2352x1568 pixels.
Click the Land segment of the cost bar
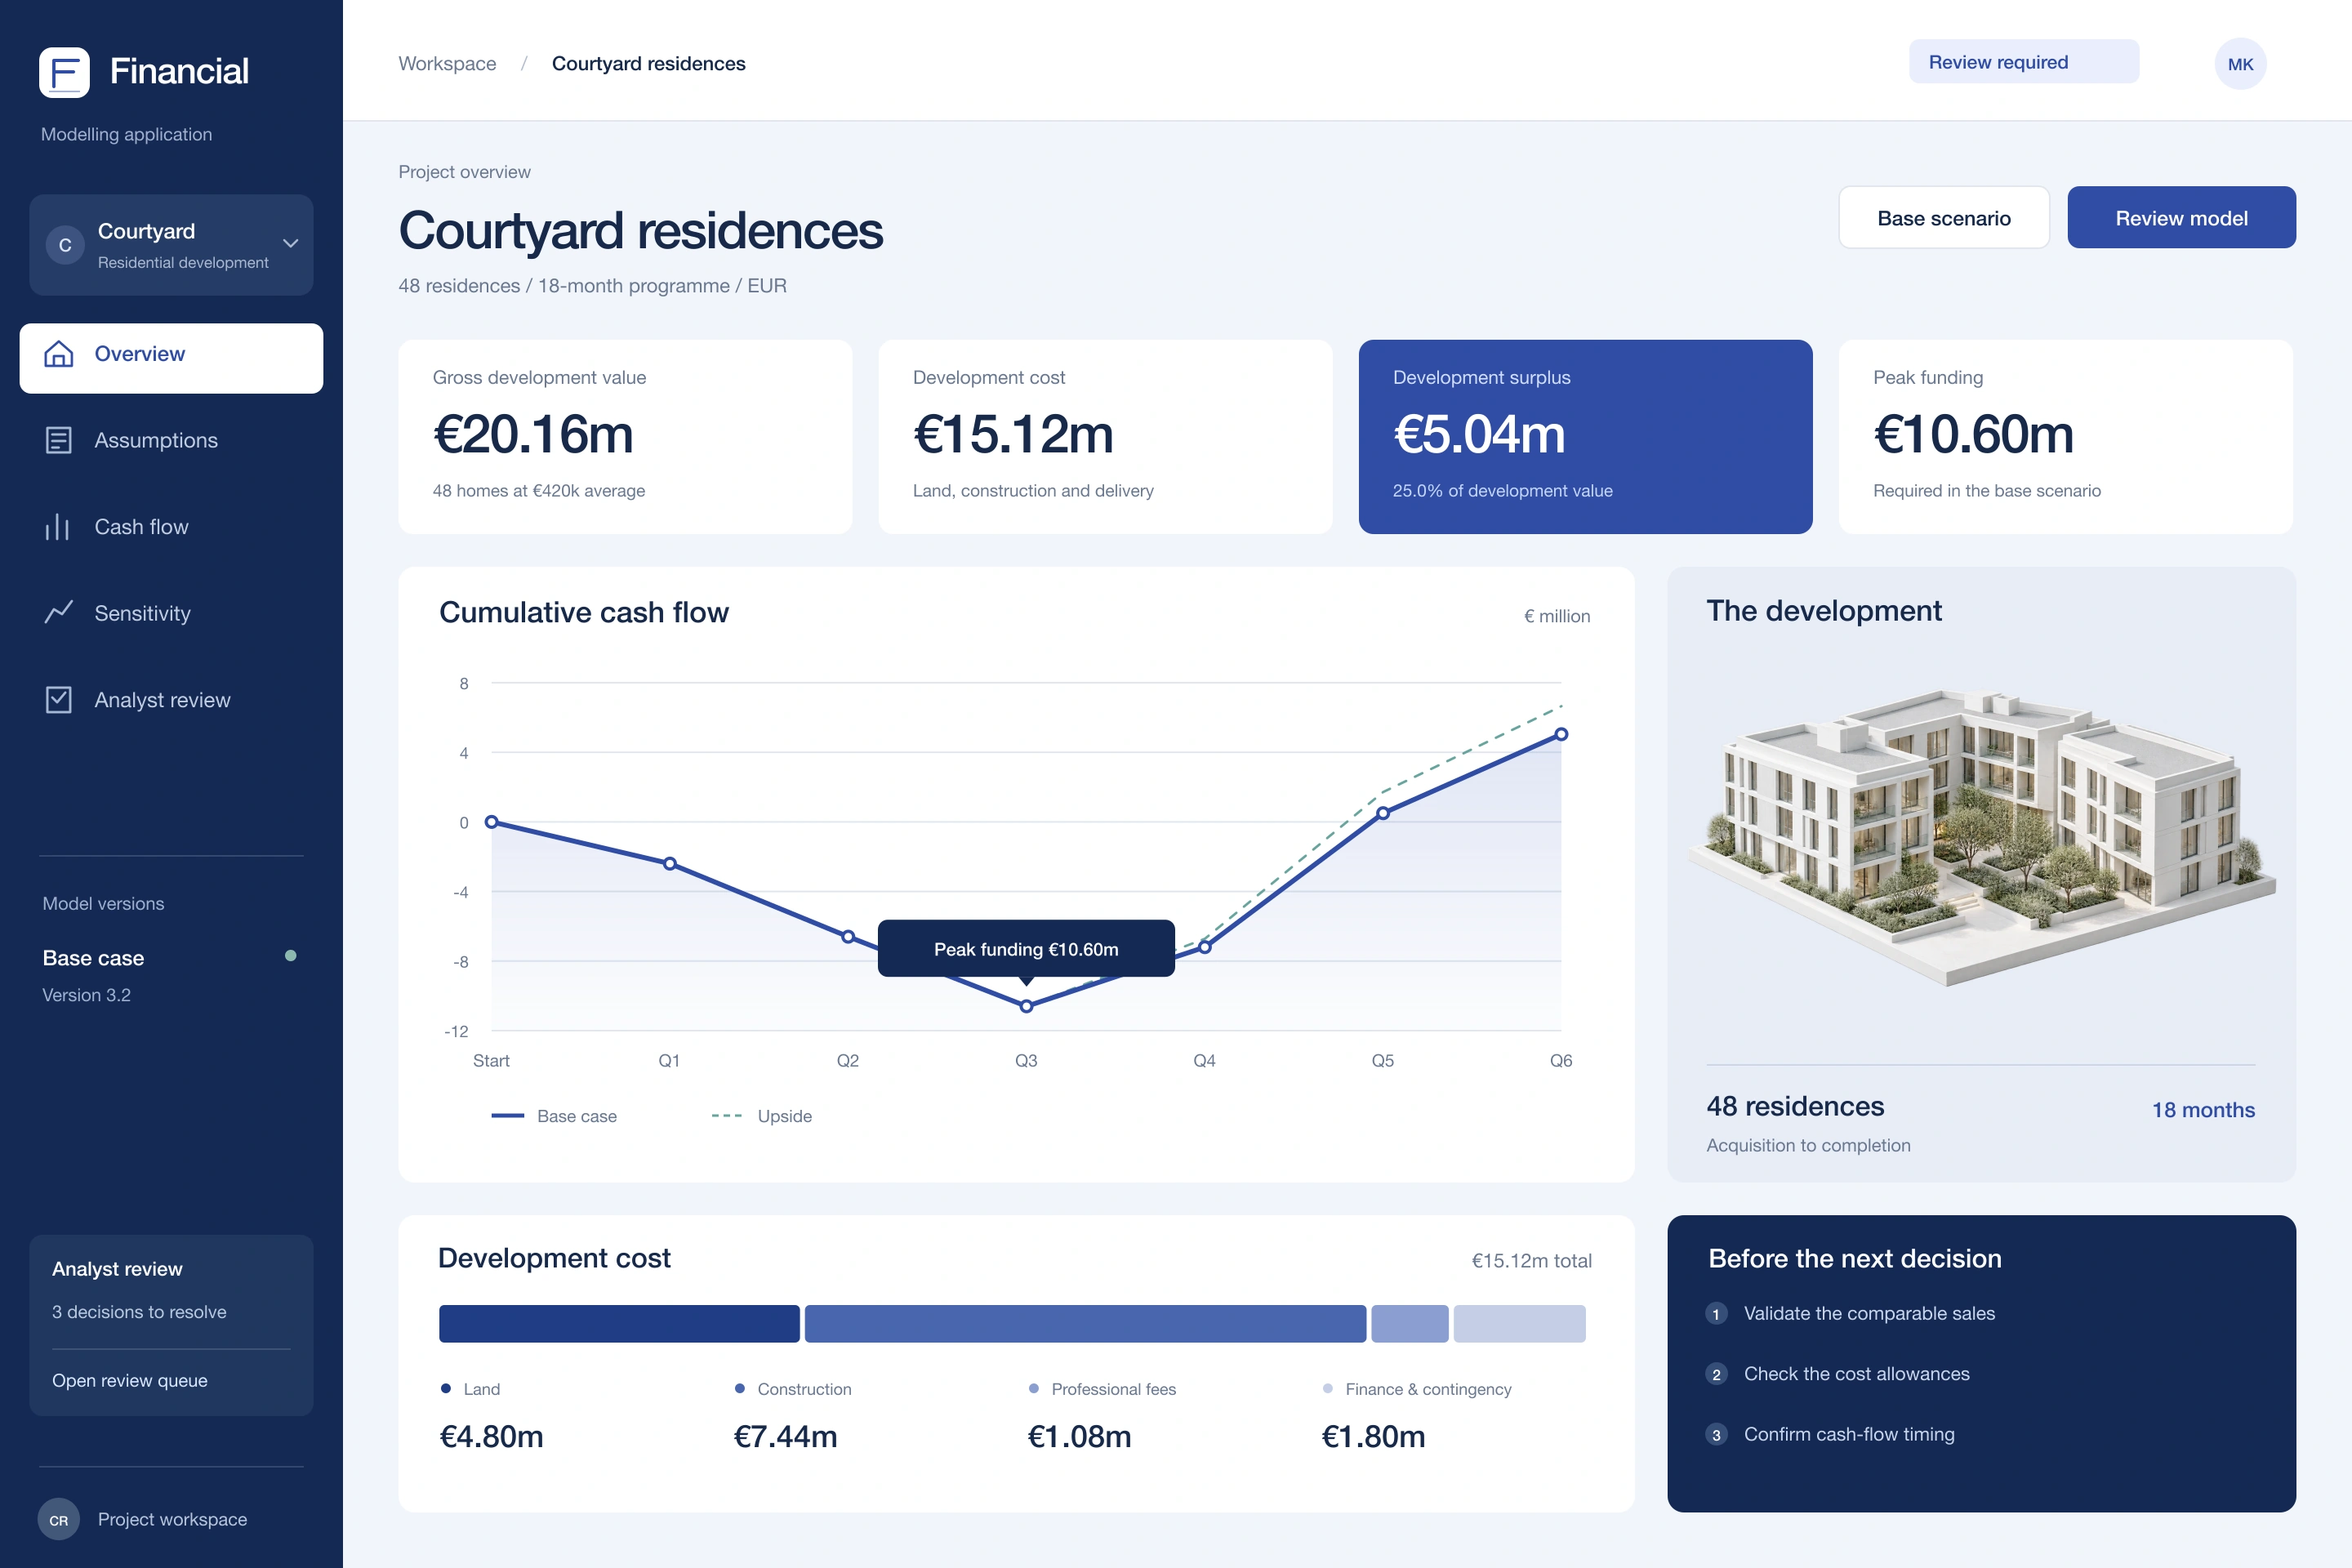click(619, 1324)
